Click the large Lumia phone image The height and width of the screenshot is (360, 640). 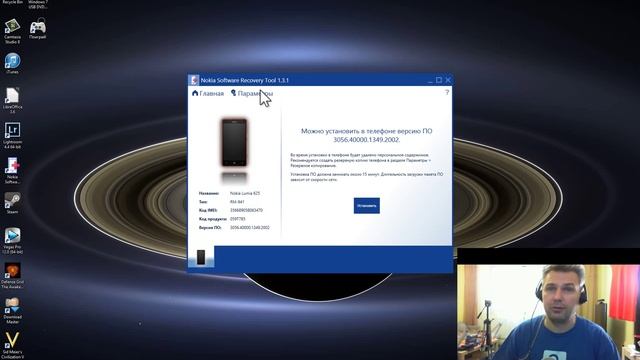point(234,142)
